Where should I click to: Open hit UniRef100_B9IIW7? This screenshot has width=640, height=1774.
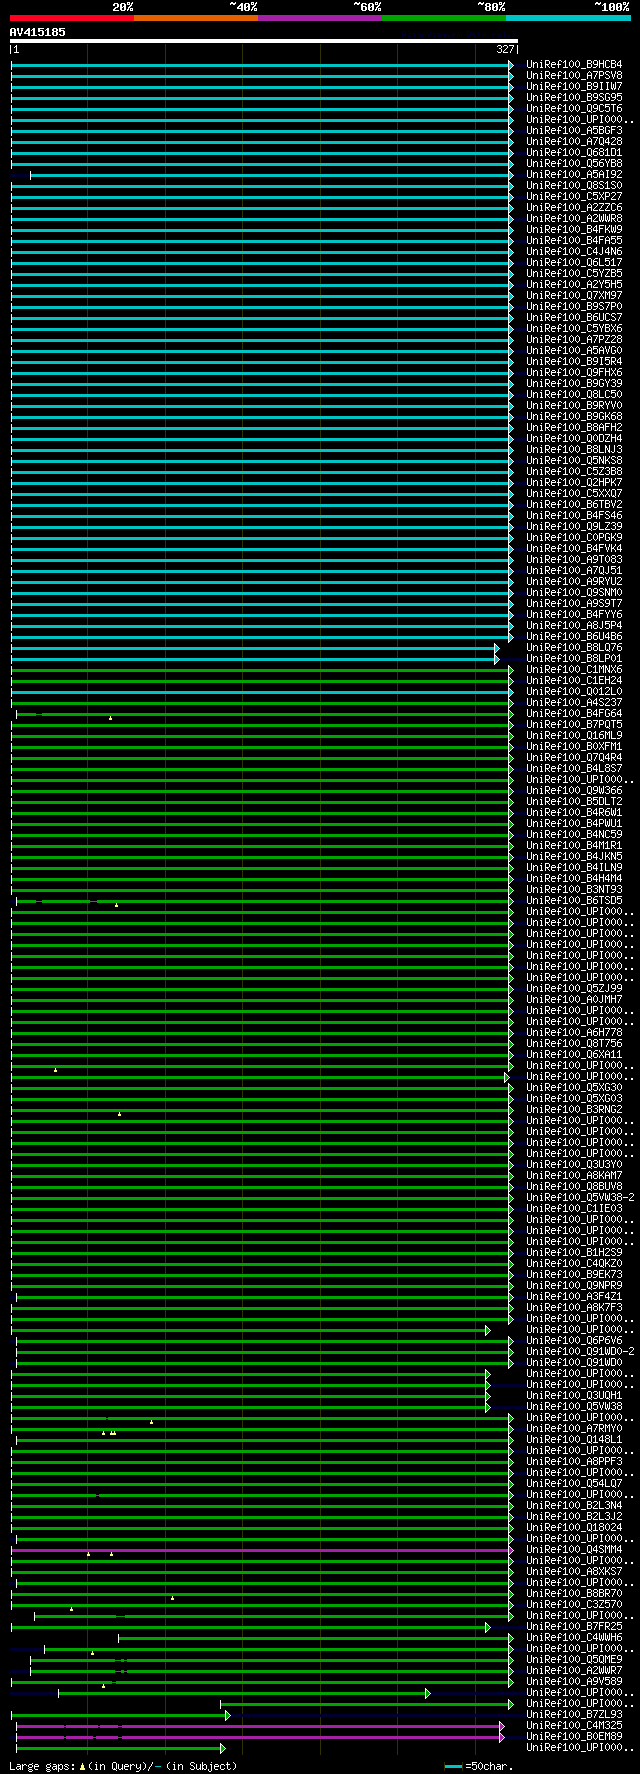pos(574,87)
